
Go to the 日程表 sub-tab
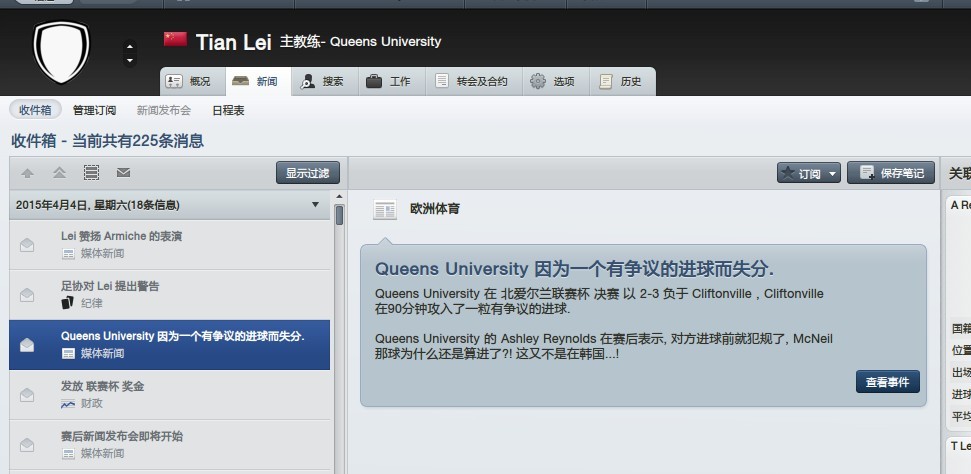click(228, 110)
